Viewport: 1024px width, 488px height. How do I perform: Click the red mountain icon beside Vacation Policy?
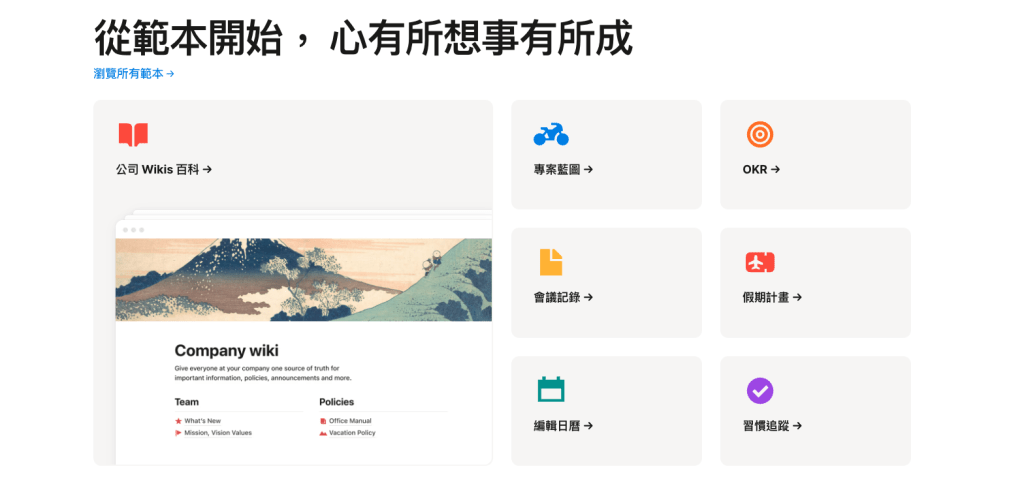click(x=323, y=432)
